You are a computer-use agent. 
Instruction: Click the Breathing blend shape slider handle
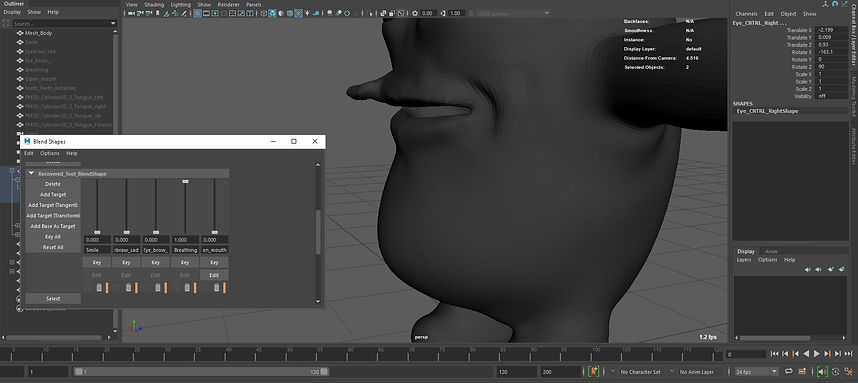[x=185, y=181]
